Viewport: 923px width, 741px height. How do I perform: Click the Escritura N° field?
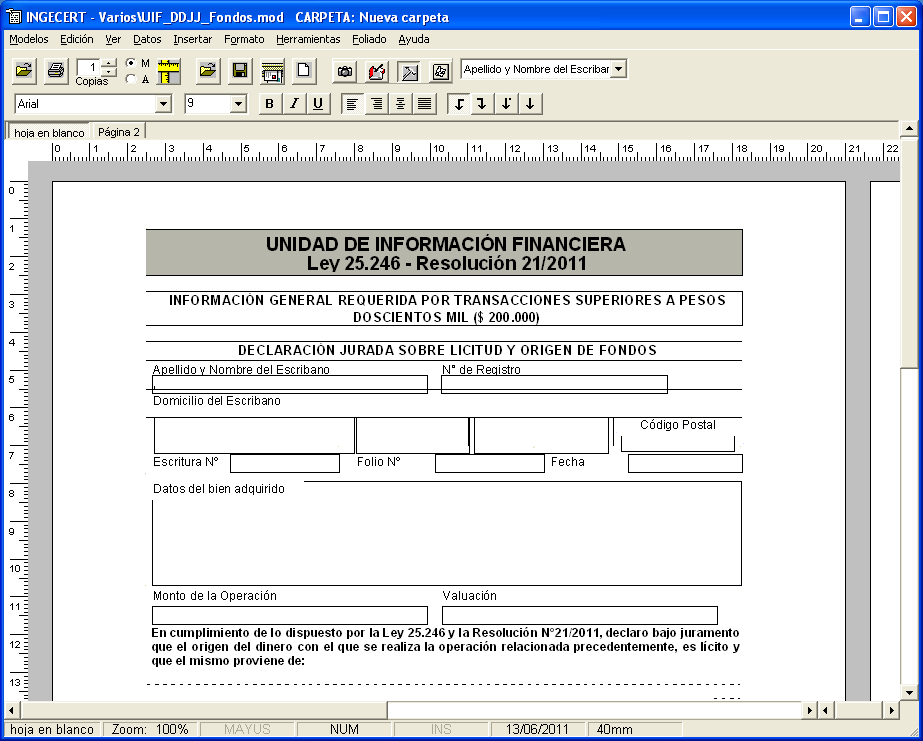(285, 463)
